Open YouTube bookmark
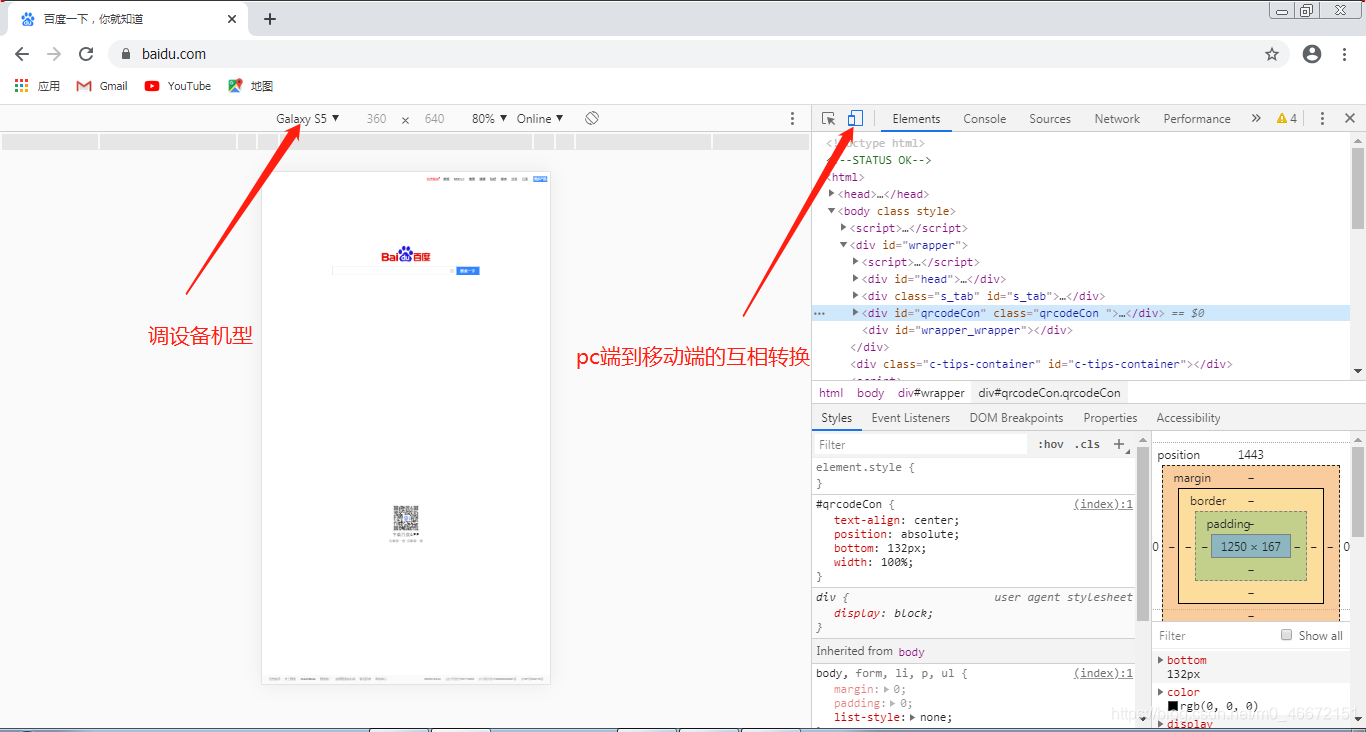Image resolution: width=1366 pixels, height=732 pixels. (x=178, y=86)
